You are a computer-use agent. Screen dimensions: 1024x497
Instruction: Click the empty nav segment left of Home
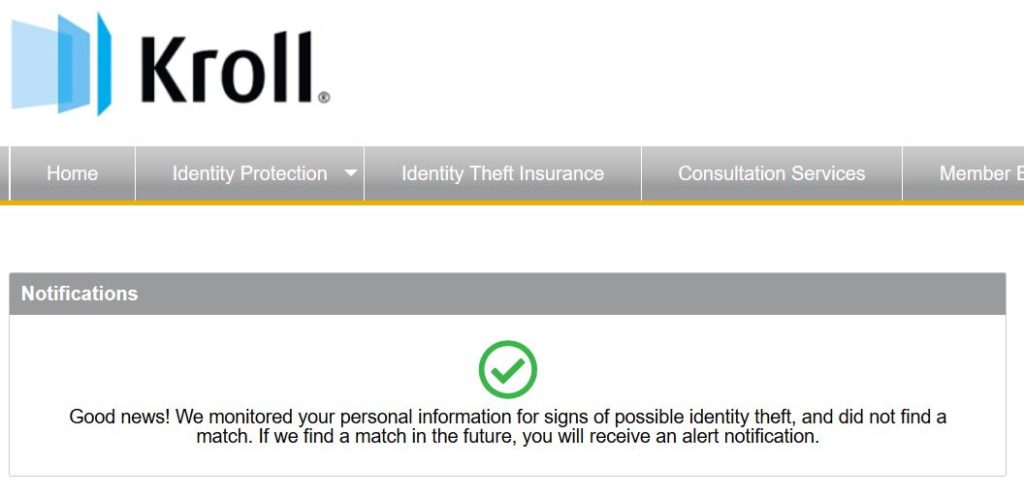pos(4,173)
